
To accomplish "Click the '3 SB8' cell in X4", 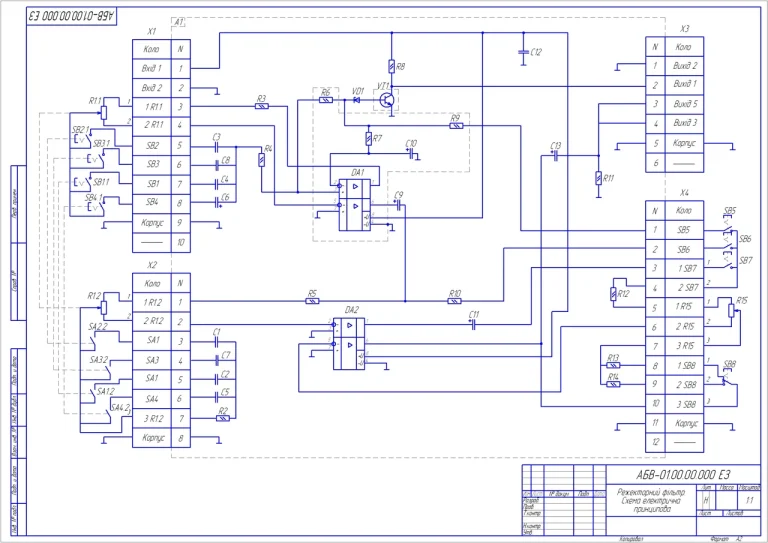I will coord(684,404).
